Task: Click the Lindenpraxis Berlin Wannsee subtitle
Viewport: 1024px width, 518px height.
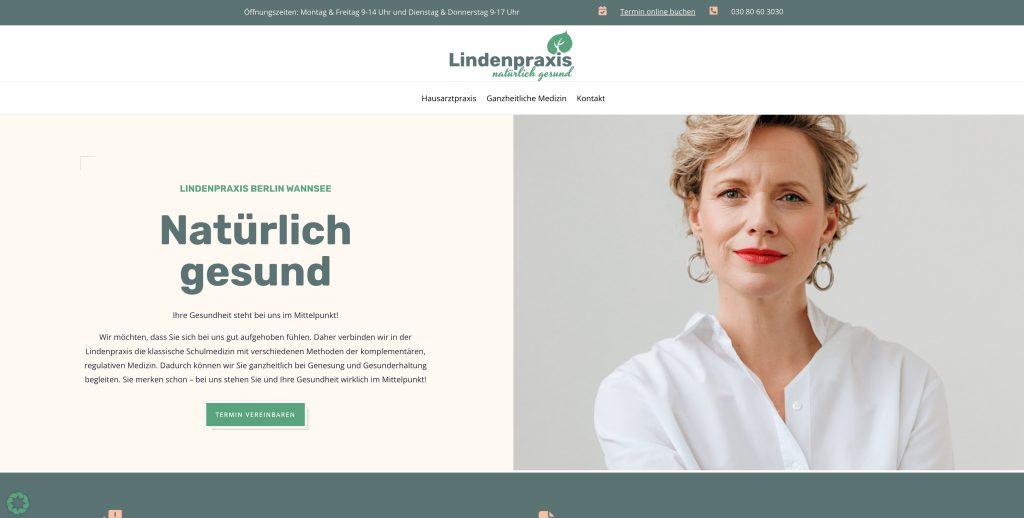Action: tap(255, 189)
